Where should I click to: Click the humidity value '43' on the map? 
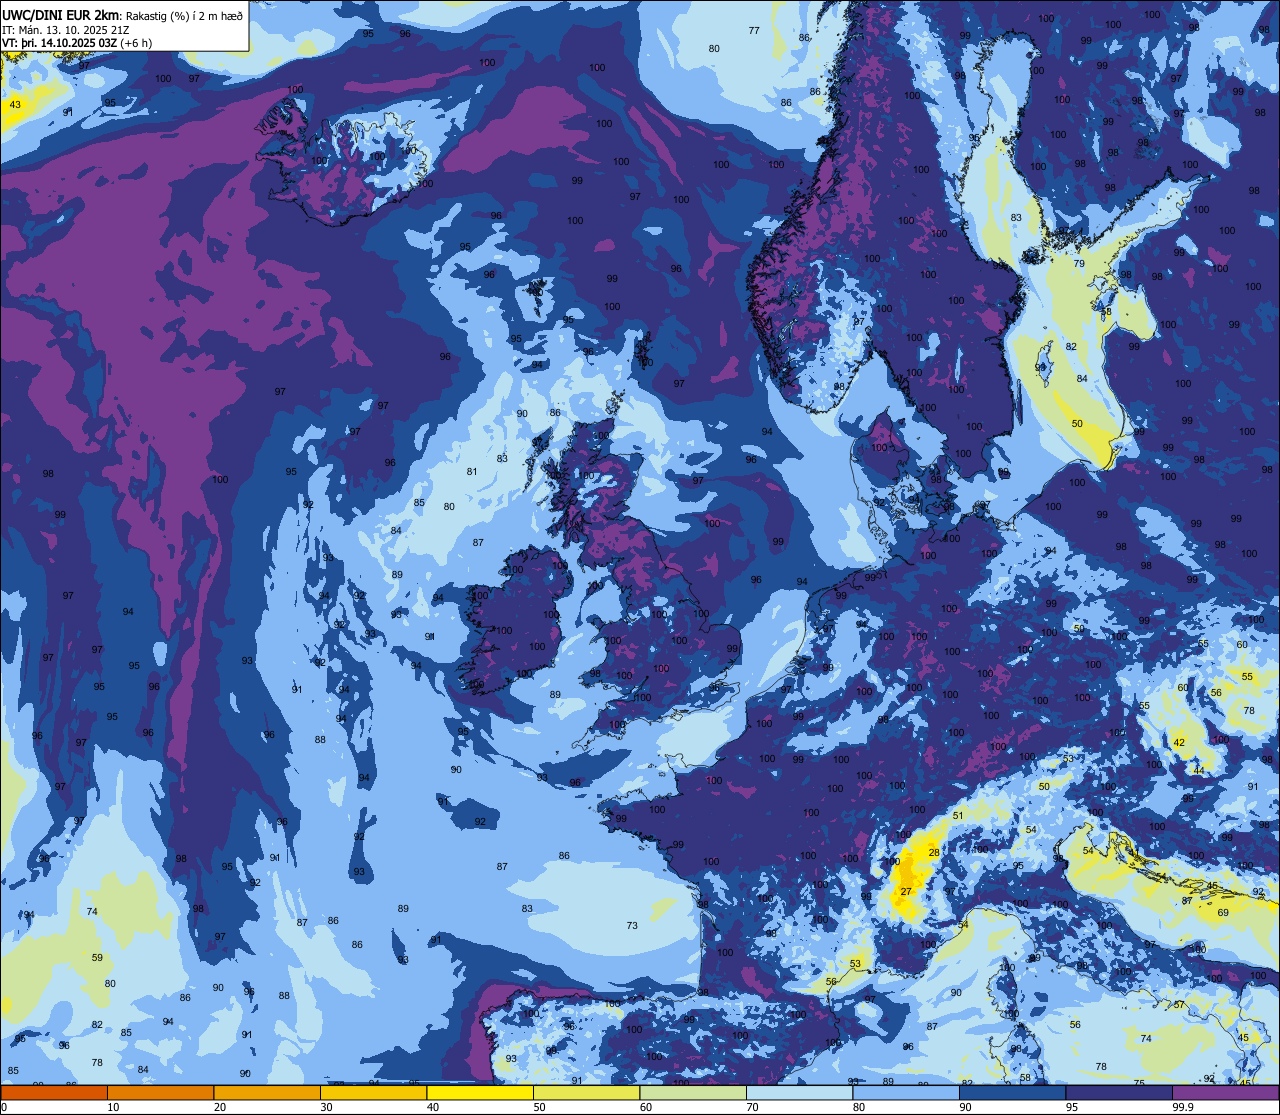[x=15, y=105]
